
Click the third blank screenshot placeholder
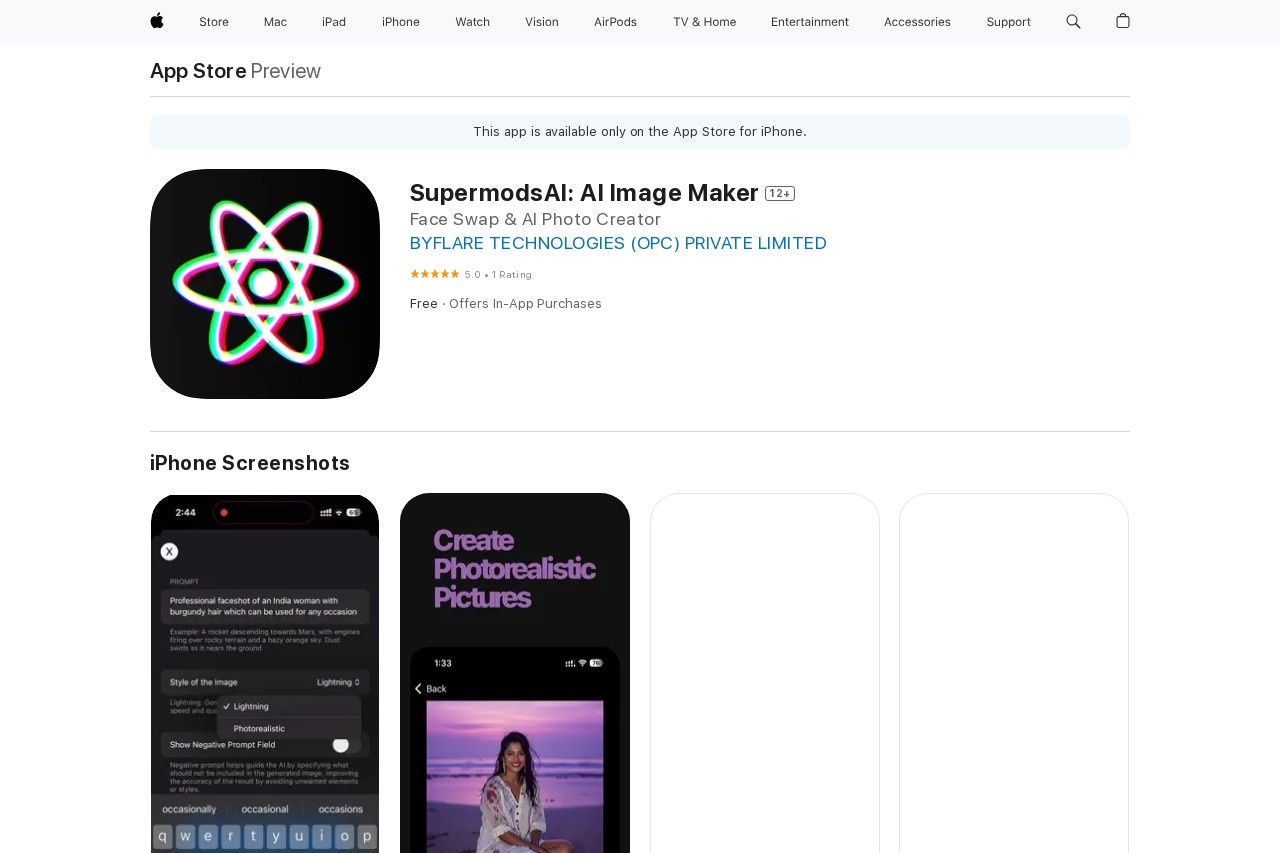point(765,673)
